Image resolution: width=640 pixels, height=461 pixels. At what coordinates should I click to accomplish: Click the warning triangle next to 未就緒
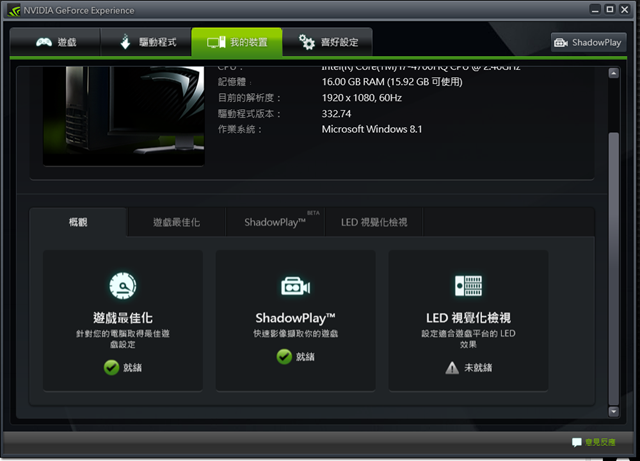[452, 368]
